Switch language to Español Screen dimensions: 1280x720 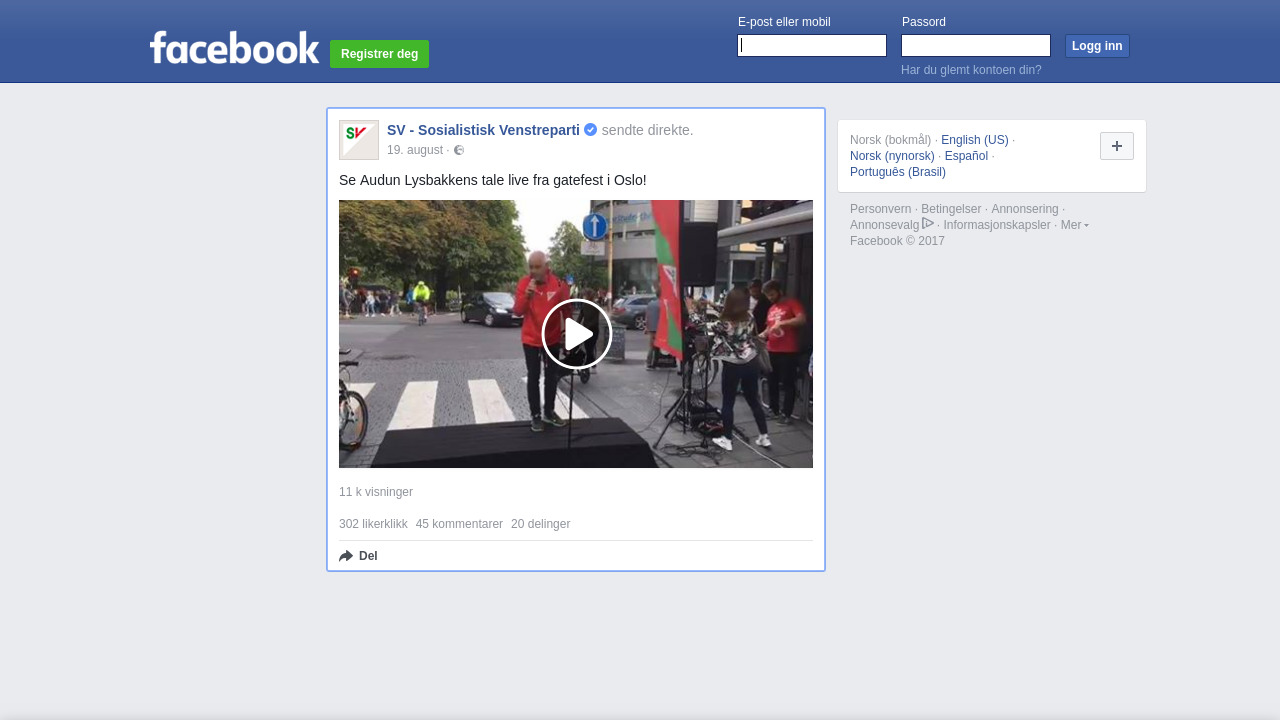966,156
